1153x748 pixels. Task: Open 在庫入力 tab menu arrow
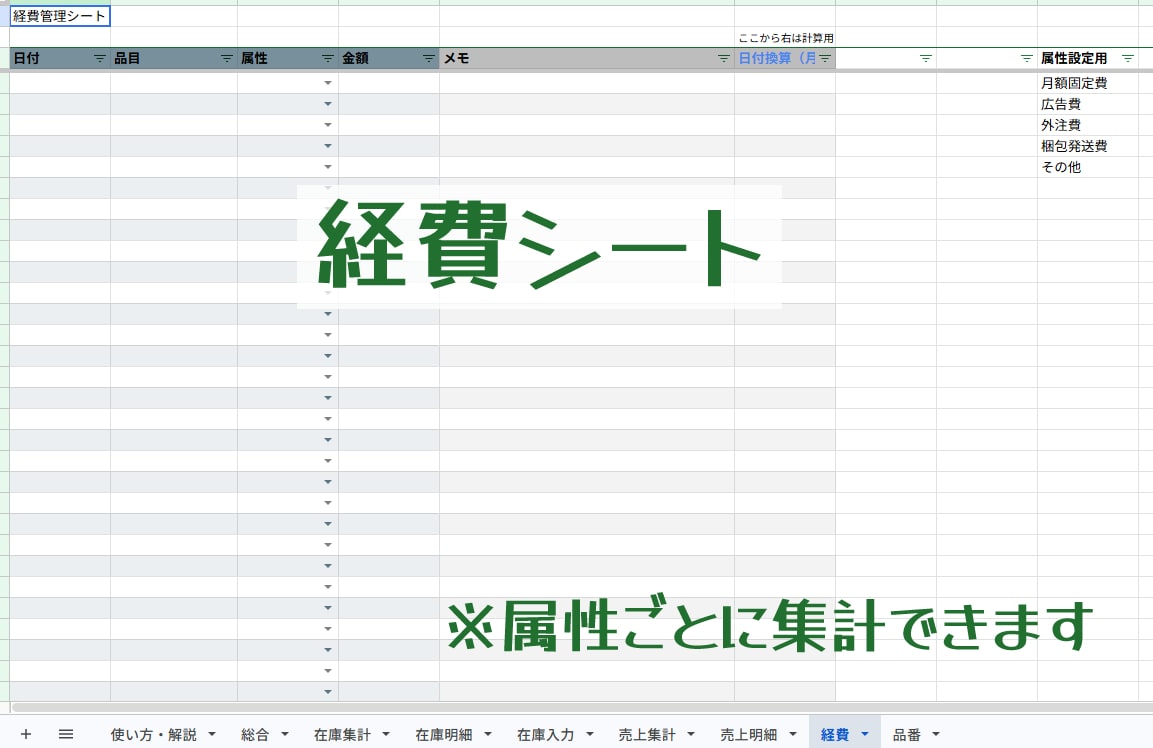[590, 734]
